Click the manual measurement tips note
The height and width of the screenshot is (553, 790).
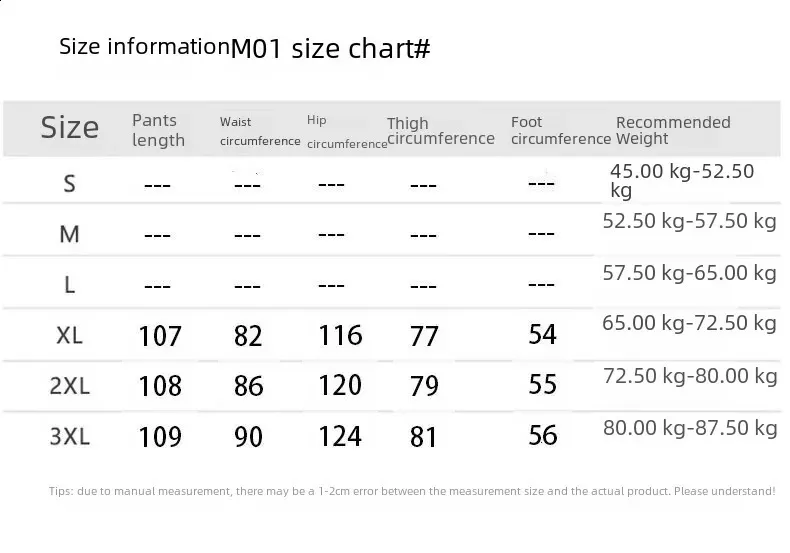tap(412, 491)
